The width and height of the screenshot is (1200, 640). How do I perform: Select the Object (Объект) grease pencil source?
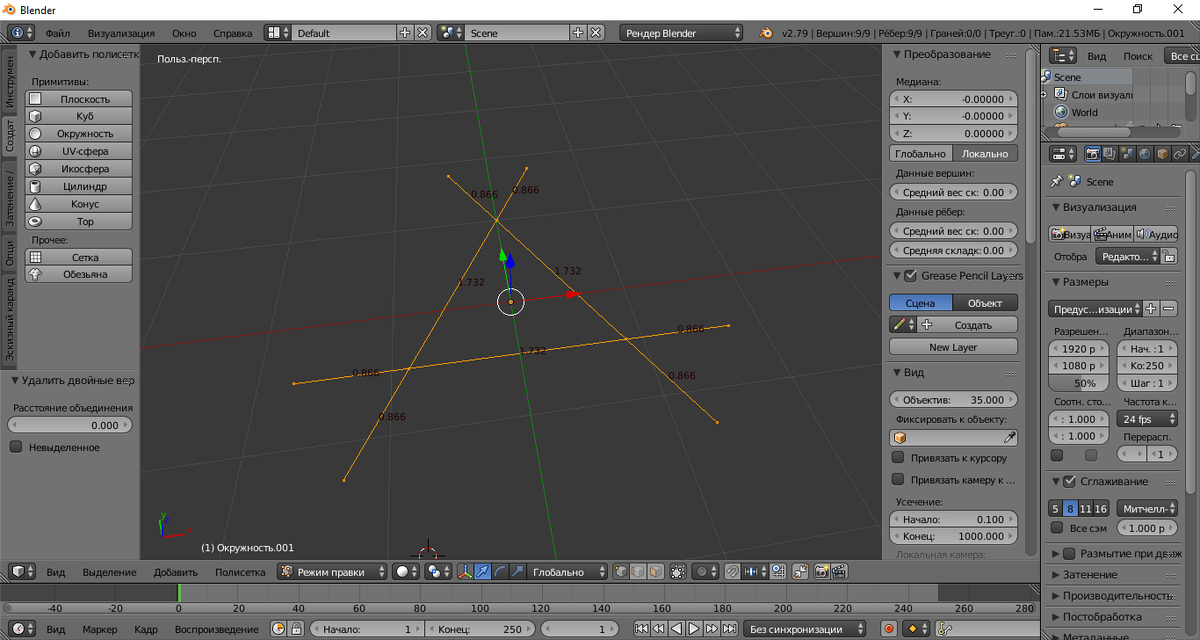985,303
